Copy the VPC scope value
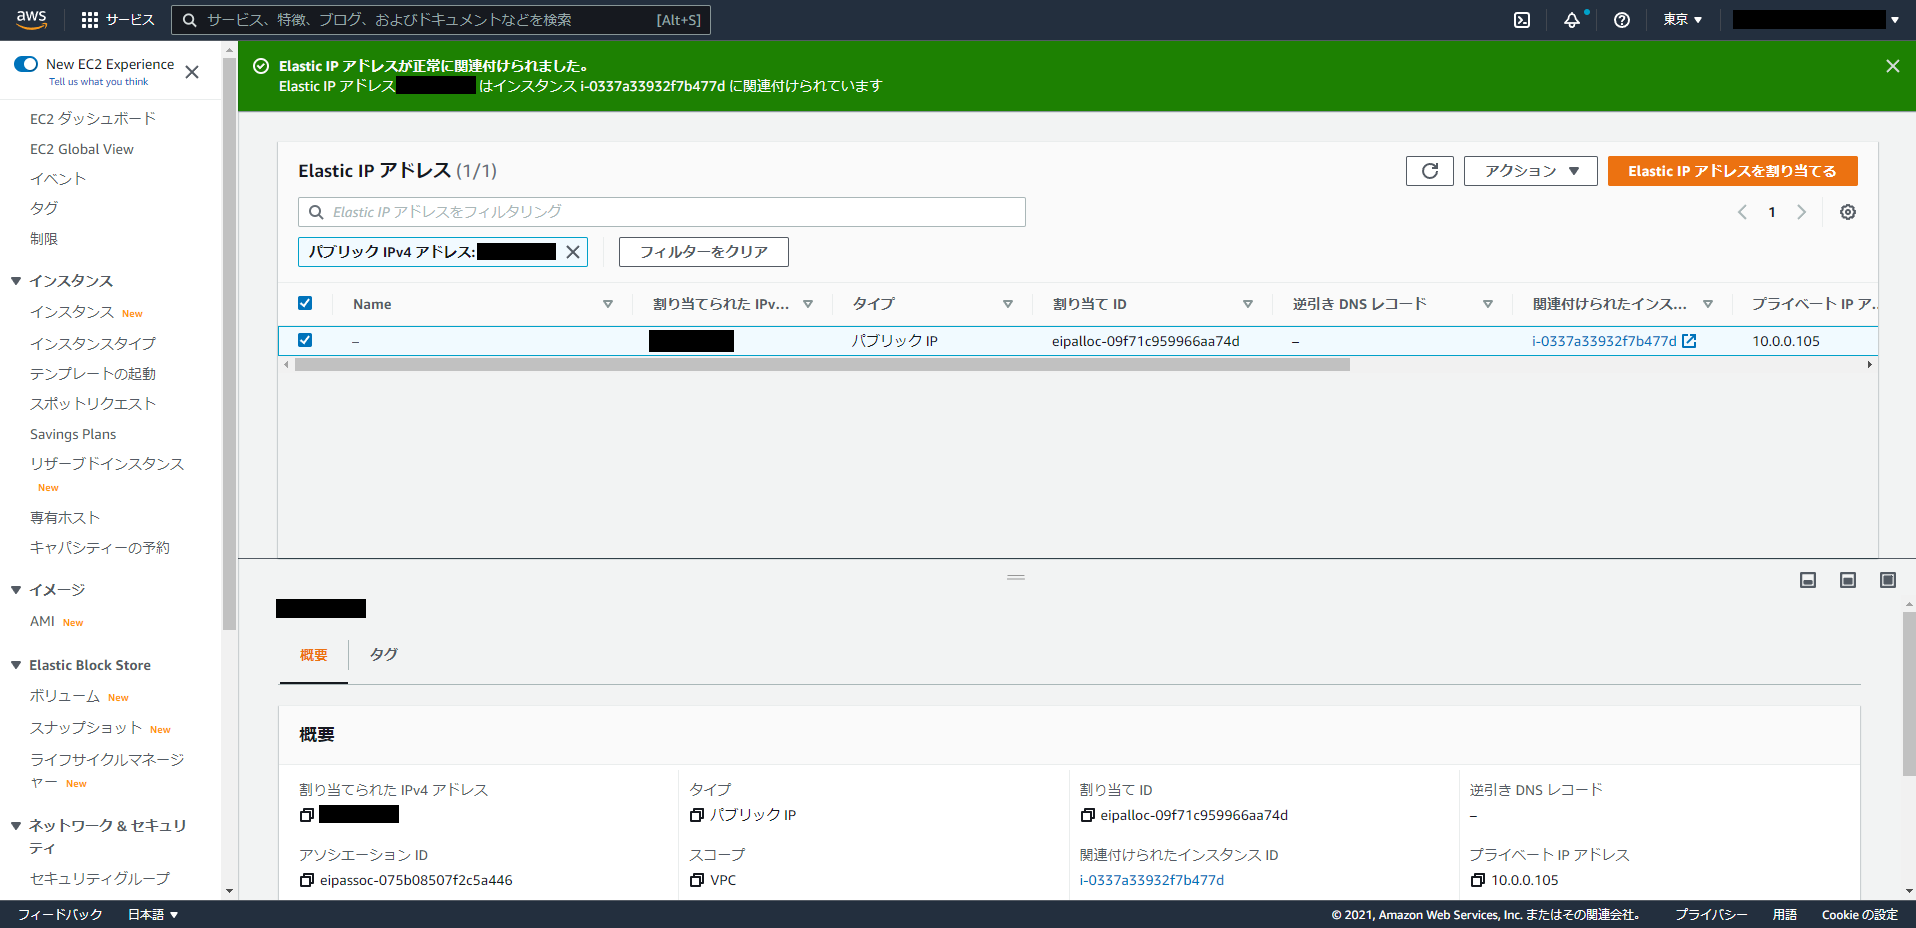The height and width of the screenshot is (928, 1916). pos(697,880)
